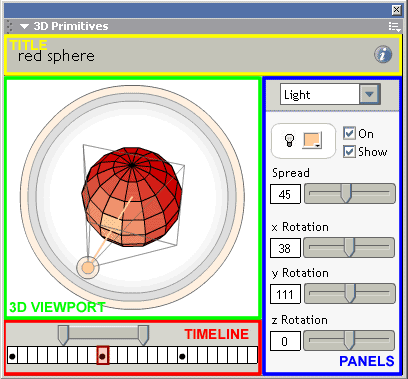The width and height of the screenshot is (408, 379).
Task: Open the Light dropdown arrow
Action: click(369, 94)
